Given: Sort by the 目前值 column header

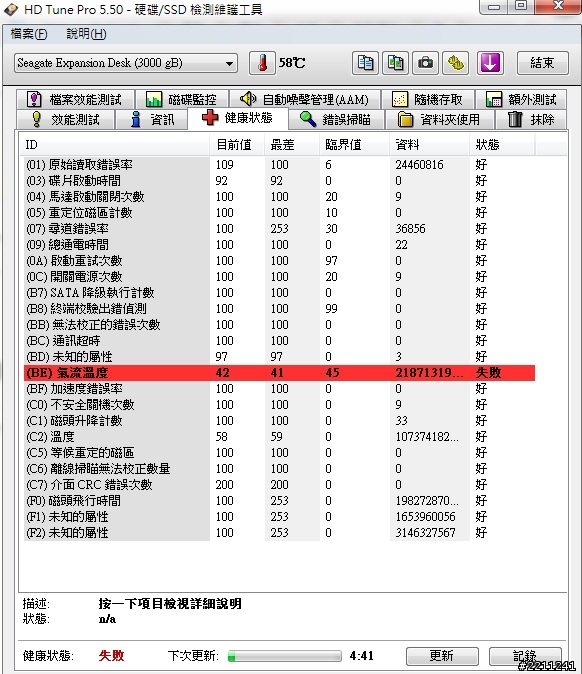Looking at the screenshot, I should pyautogui.click(x=237, y=145).
